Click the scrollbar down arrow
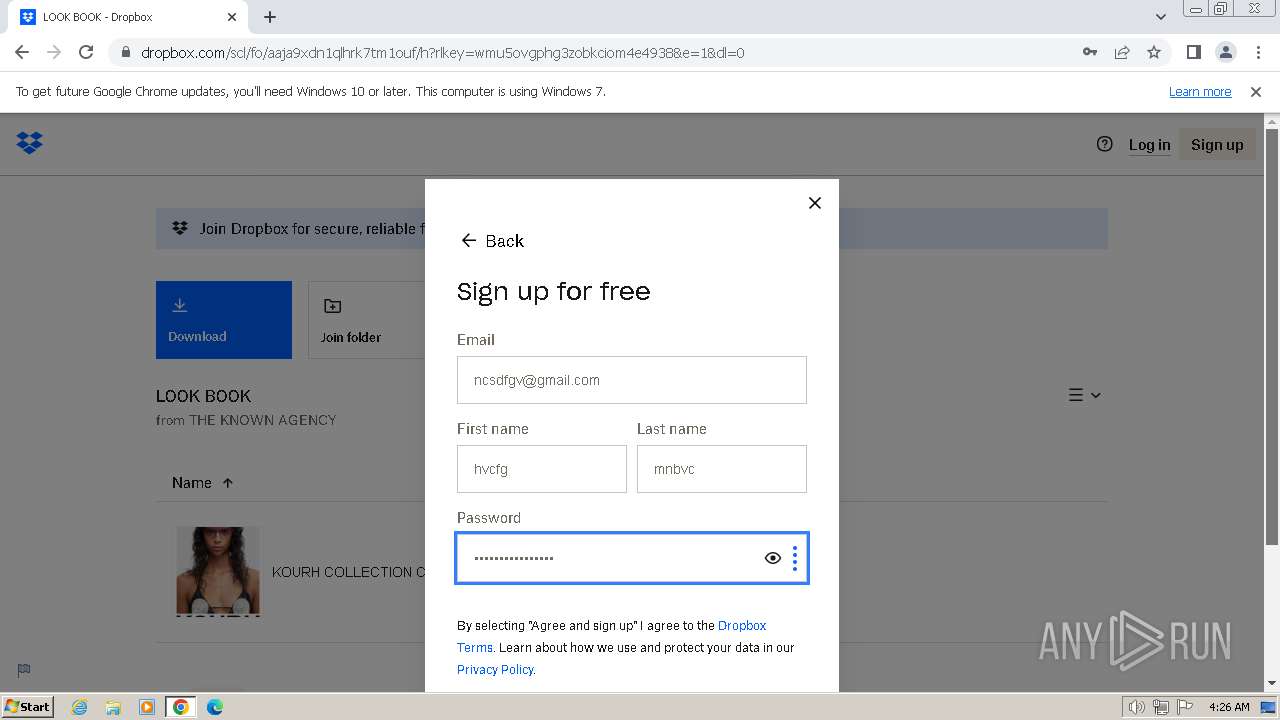The image size is (1280, 720). tap(1272, 684)
